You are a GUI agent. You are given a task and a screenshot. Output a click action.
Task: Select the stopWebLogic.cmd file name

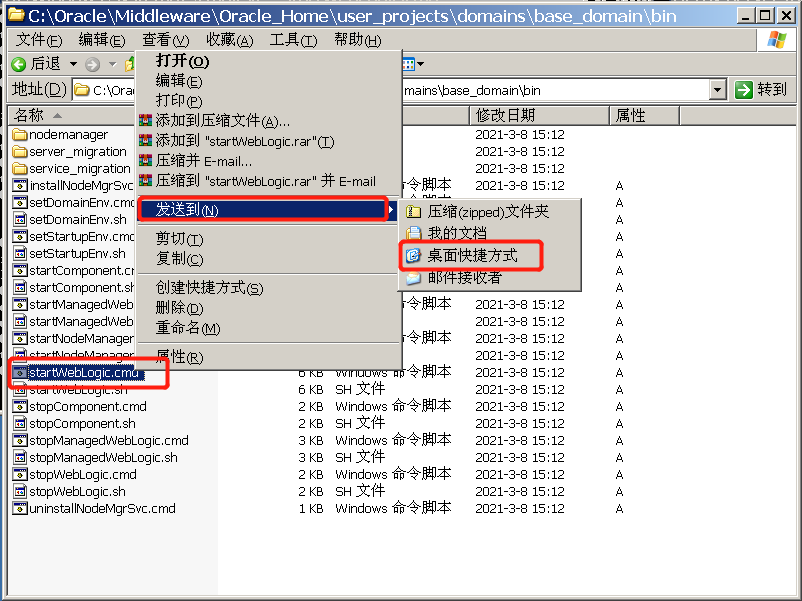83,474
